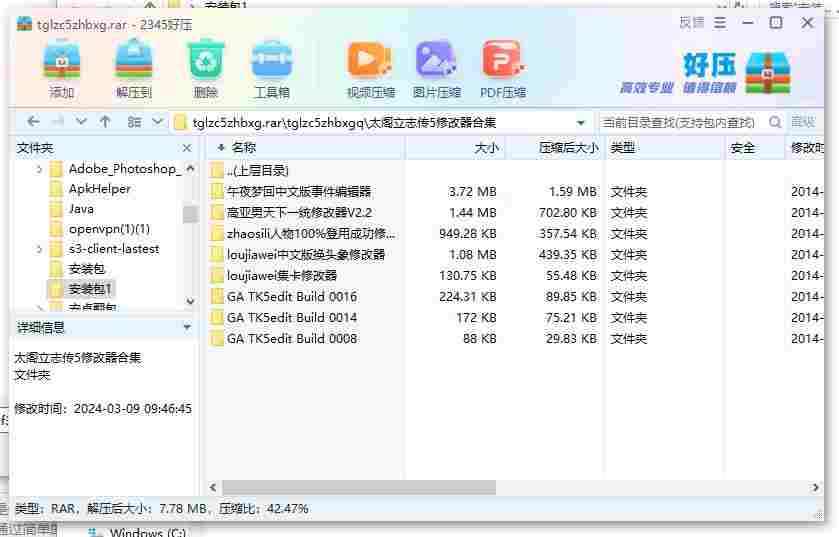Click the forward navigation arrow
This screenshot has width=839, height=537.
[x=57, y=122]
